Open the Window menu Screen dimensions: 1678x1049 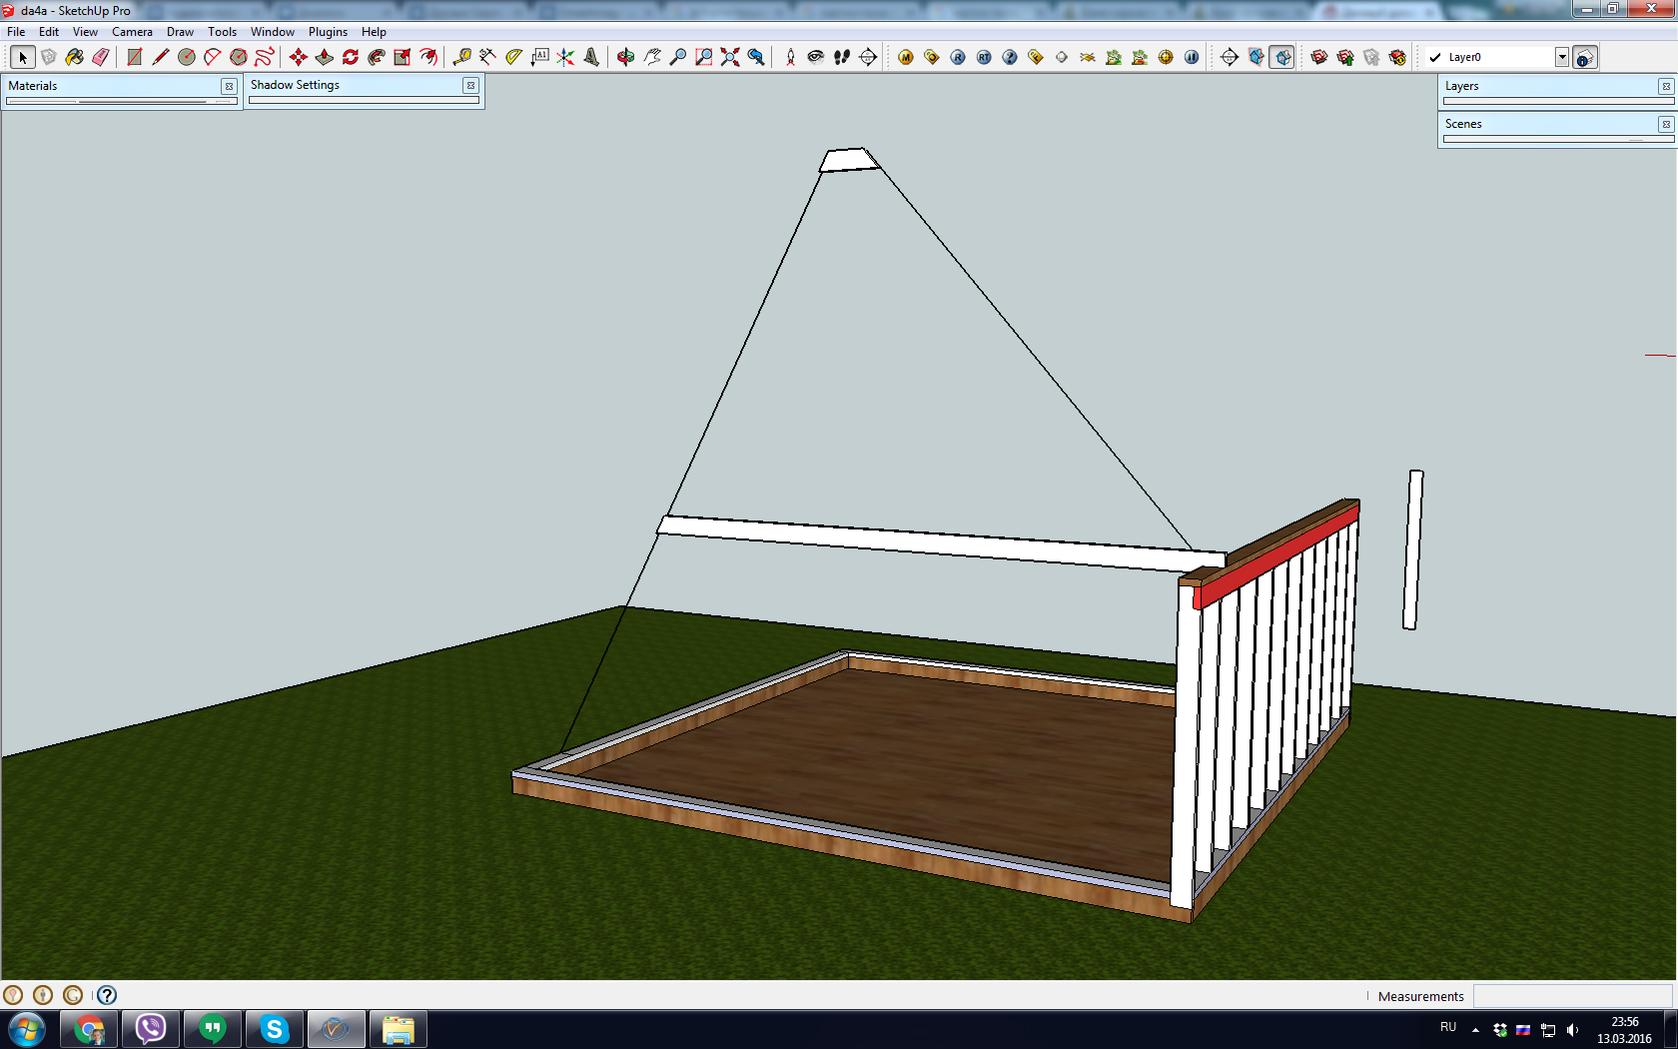pyautogui.click(x=272, y=32)
